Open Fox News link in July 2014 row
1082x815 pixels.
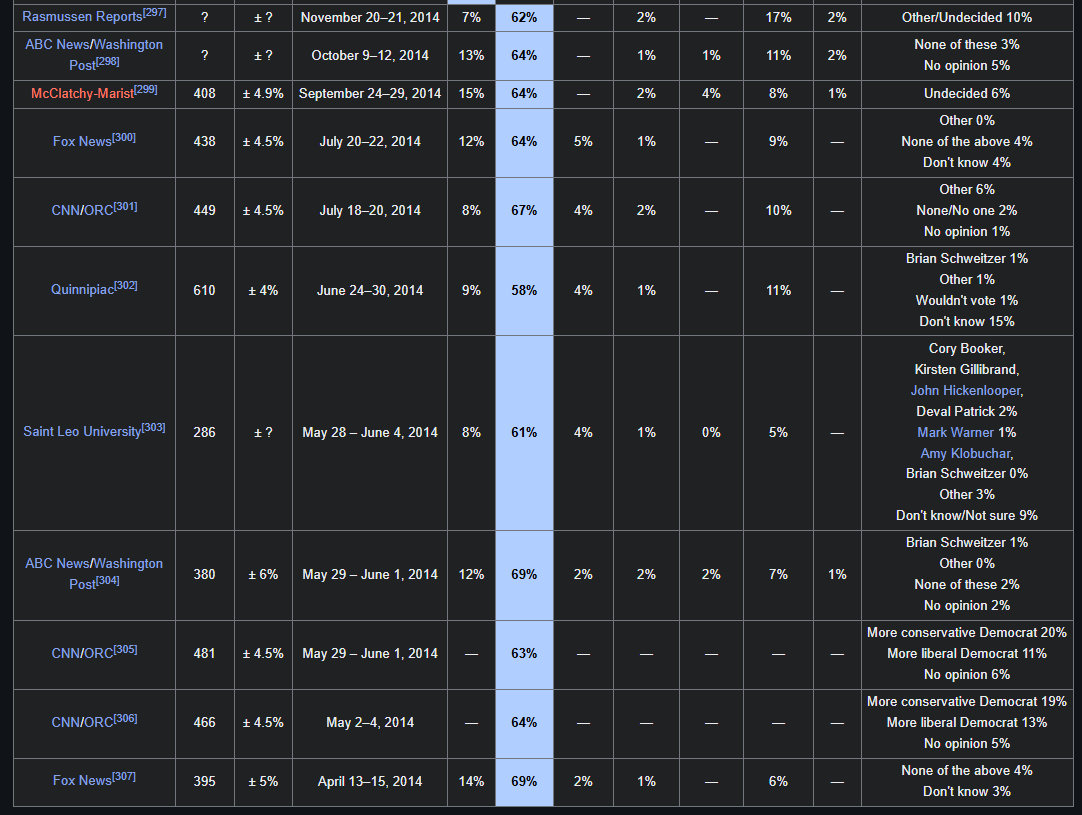click(82, 141)
